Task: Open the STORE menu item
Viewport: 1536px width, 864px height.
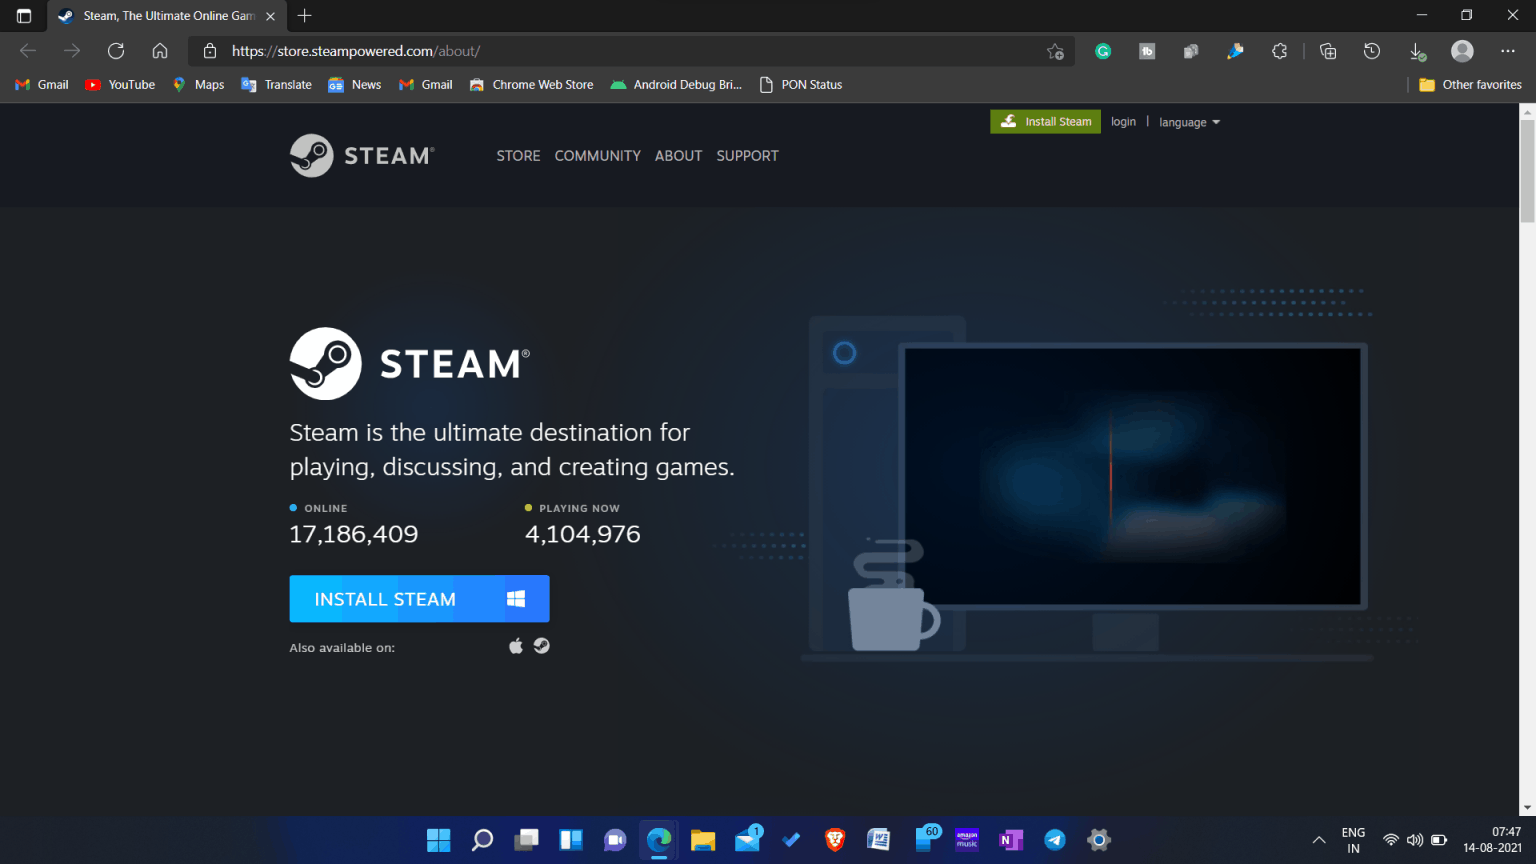Action: (x=518, y=156)
